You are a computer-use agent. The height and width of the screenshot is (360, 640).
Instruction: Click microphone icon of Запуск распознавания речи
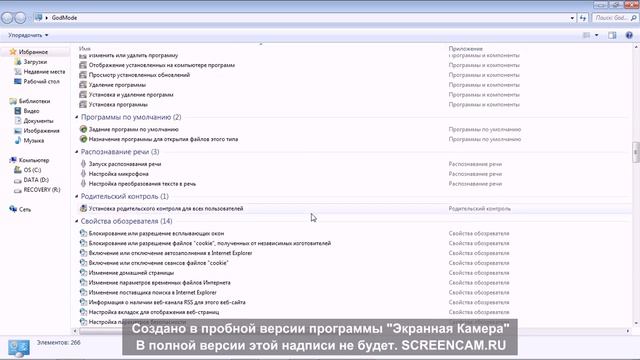[x=83, y=164]
